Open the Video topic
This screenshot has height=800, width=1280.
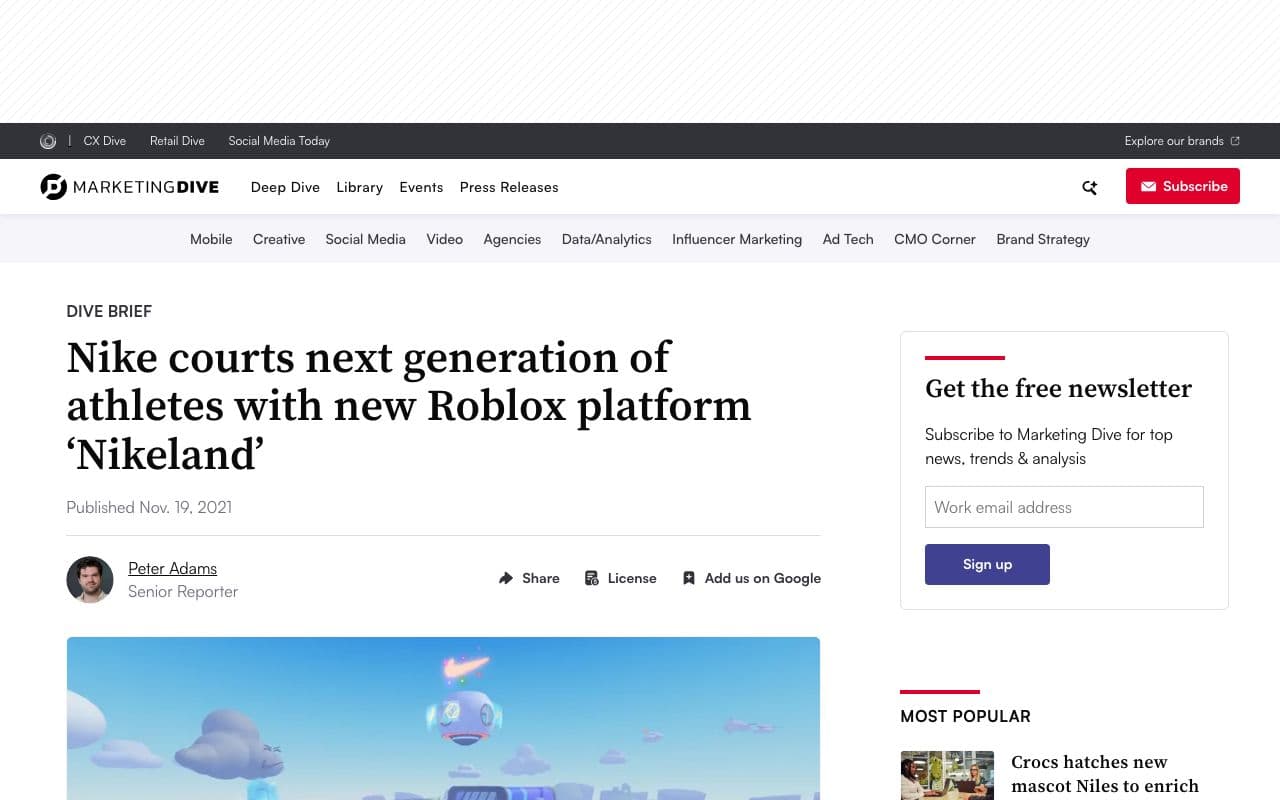[x=445, y=239]
